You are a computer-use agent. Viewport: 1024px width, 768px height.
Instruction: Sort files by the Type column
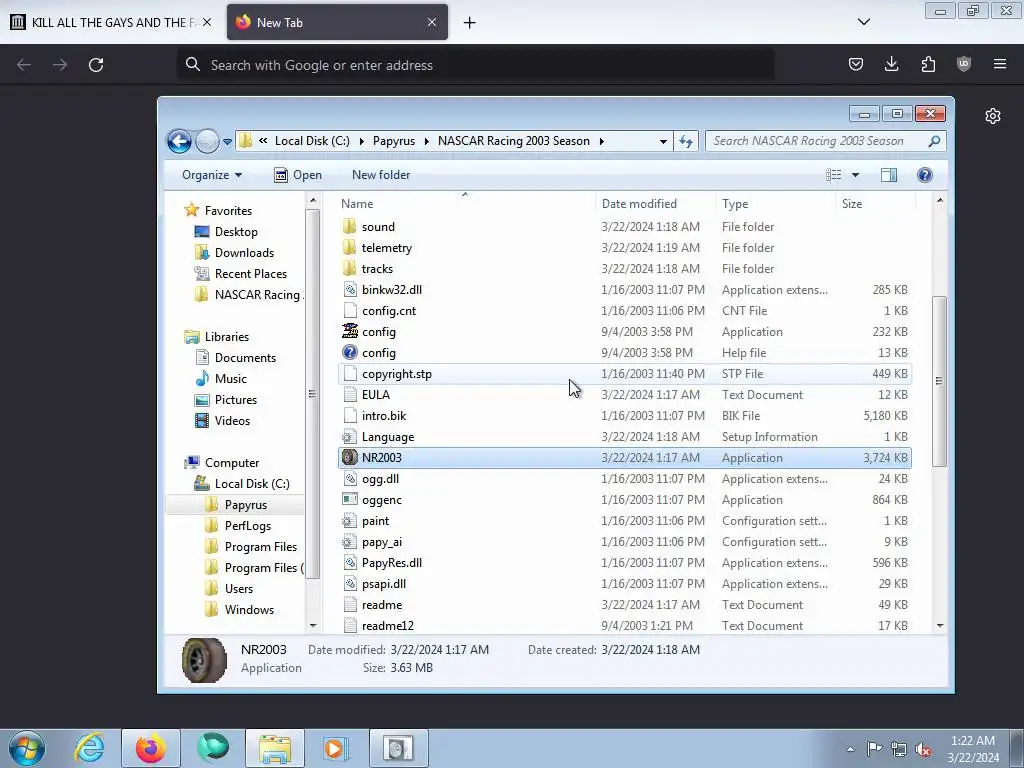click(x=775, y=204)
